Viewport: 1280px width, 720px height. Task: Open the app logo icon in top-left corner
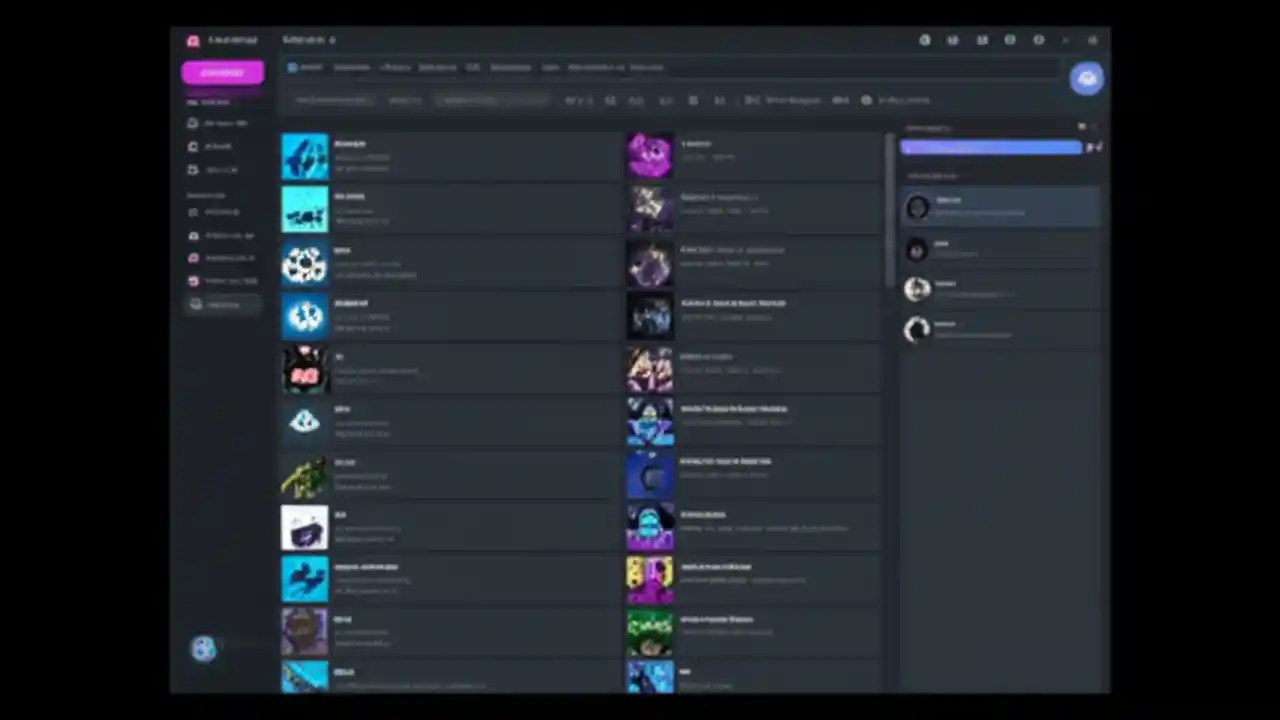click(x=192, y=40)
